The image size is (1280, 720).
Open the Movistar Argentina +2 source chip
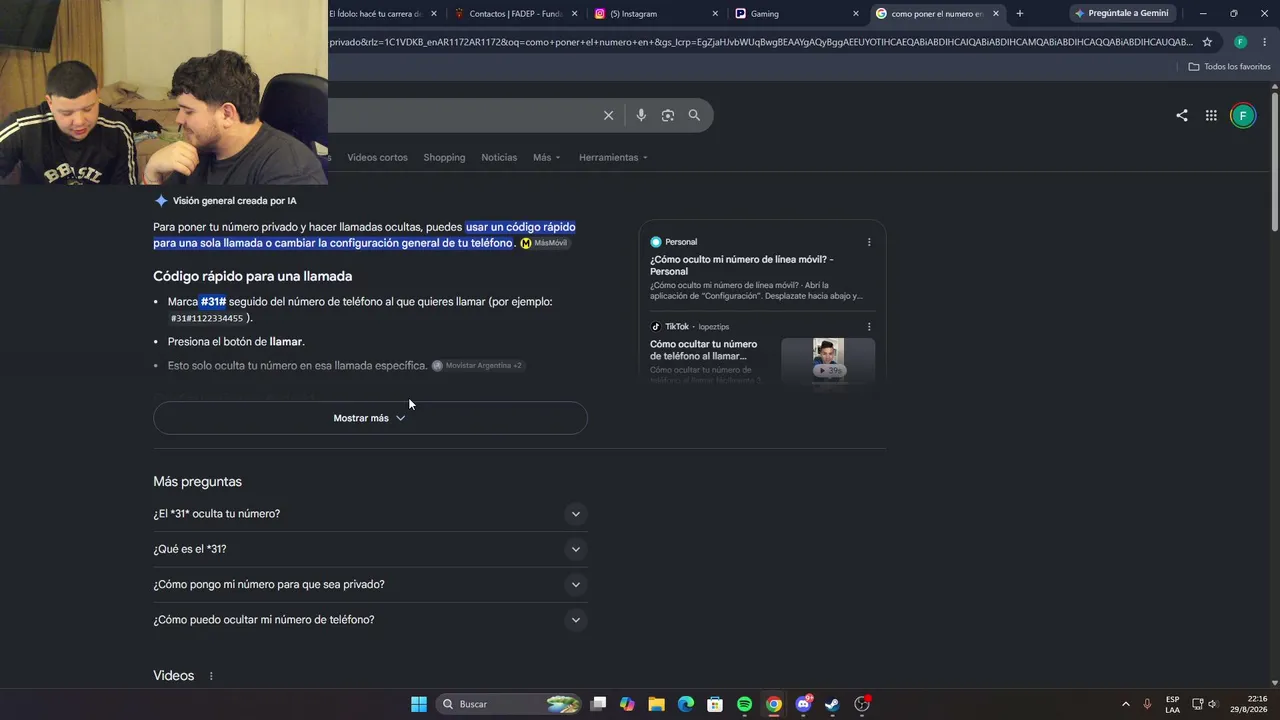pos(478,366)
